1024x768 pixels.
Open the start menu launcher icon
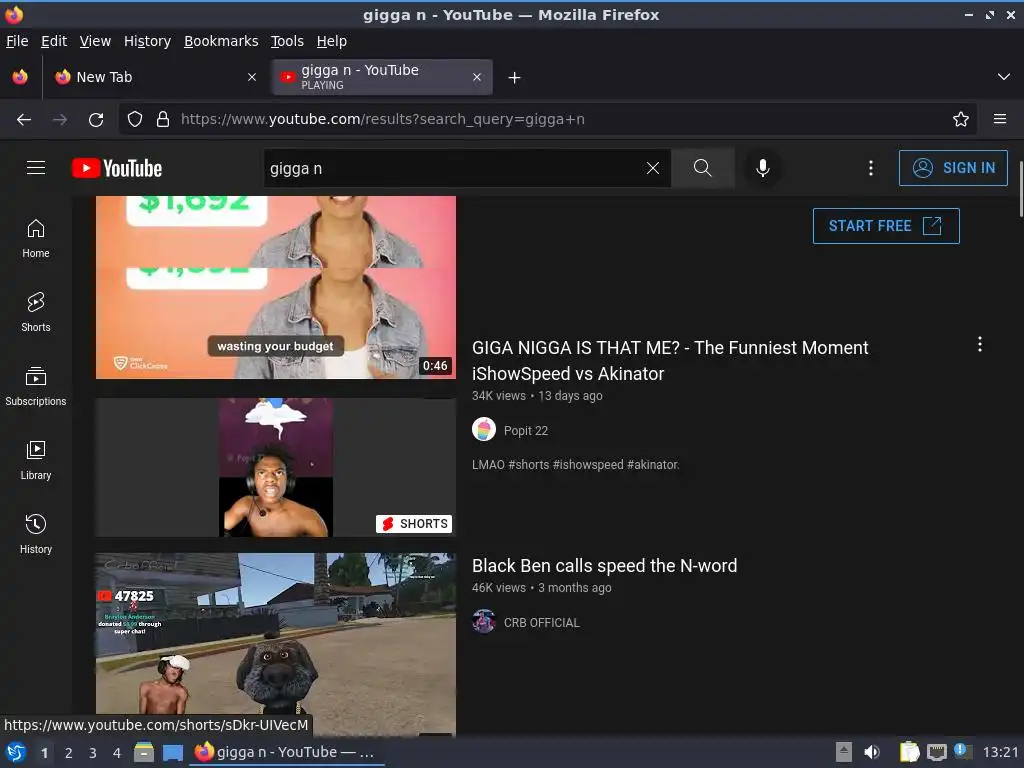[x=16, y=752]
